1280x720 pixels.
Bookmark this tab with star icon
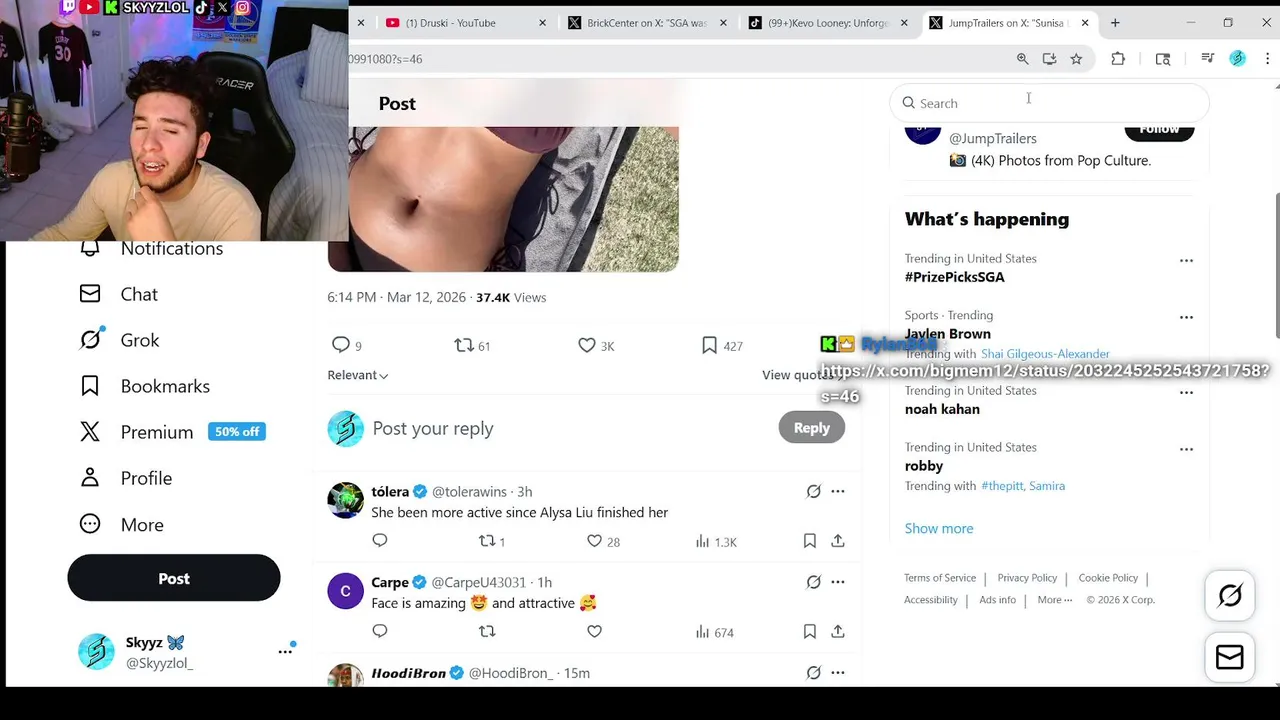coord(1076,59)
